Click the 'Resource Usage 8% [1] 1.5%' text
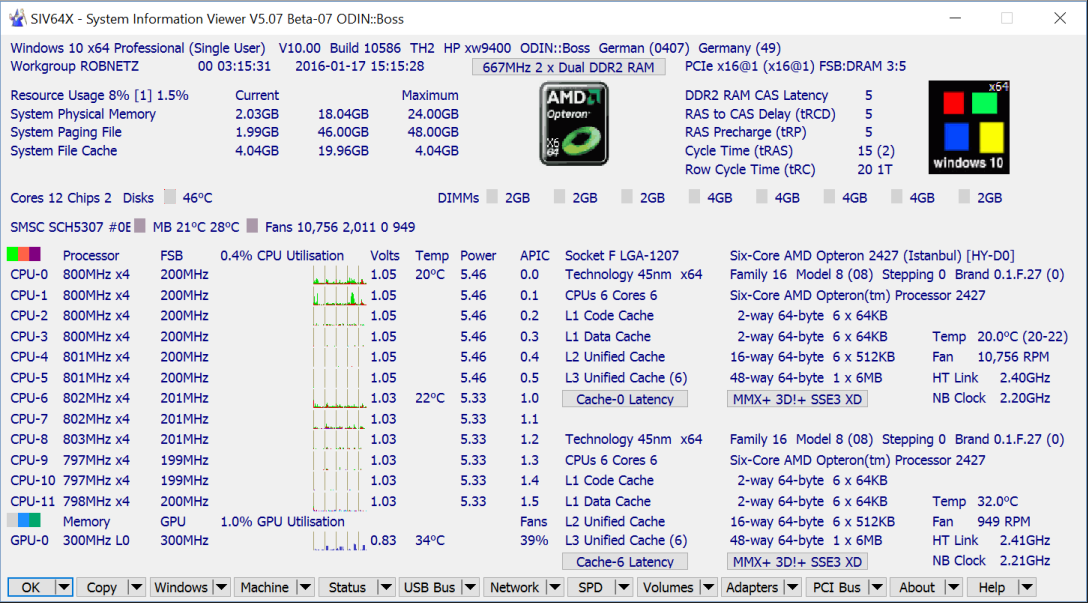Viewport: 1088px width, 603px height. point(99,95)
